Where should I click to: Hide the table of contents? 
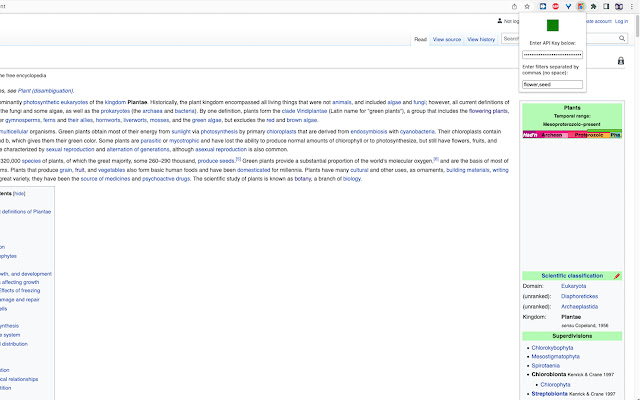20,193
